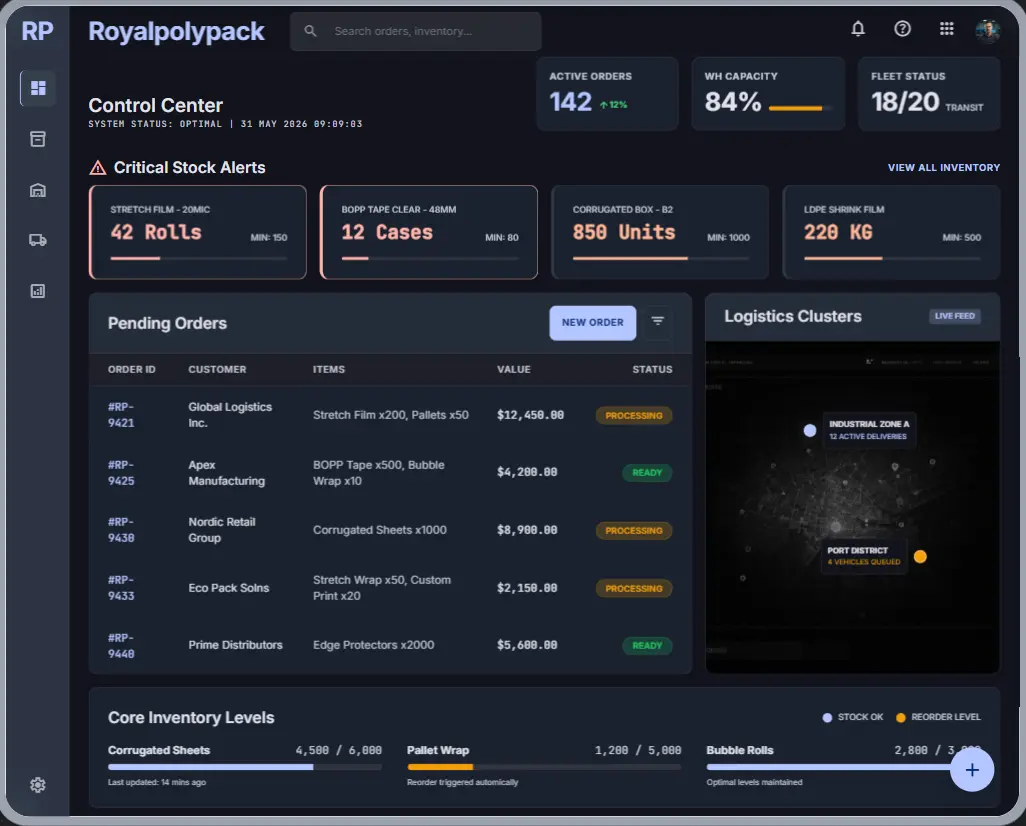Sort by CUSTOMER column header

point(217,369)
